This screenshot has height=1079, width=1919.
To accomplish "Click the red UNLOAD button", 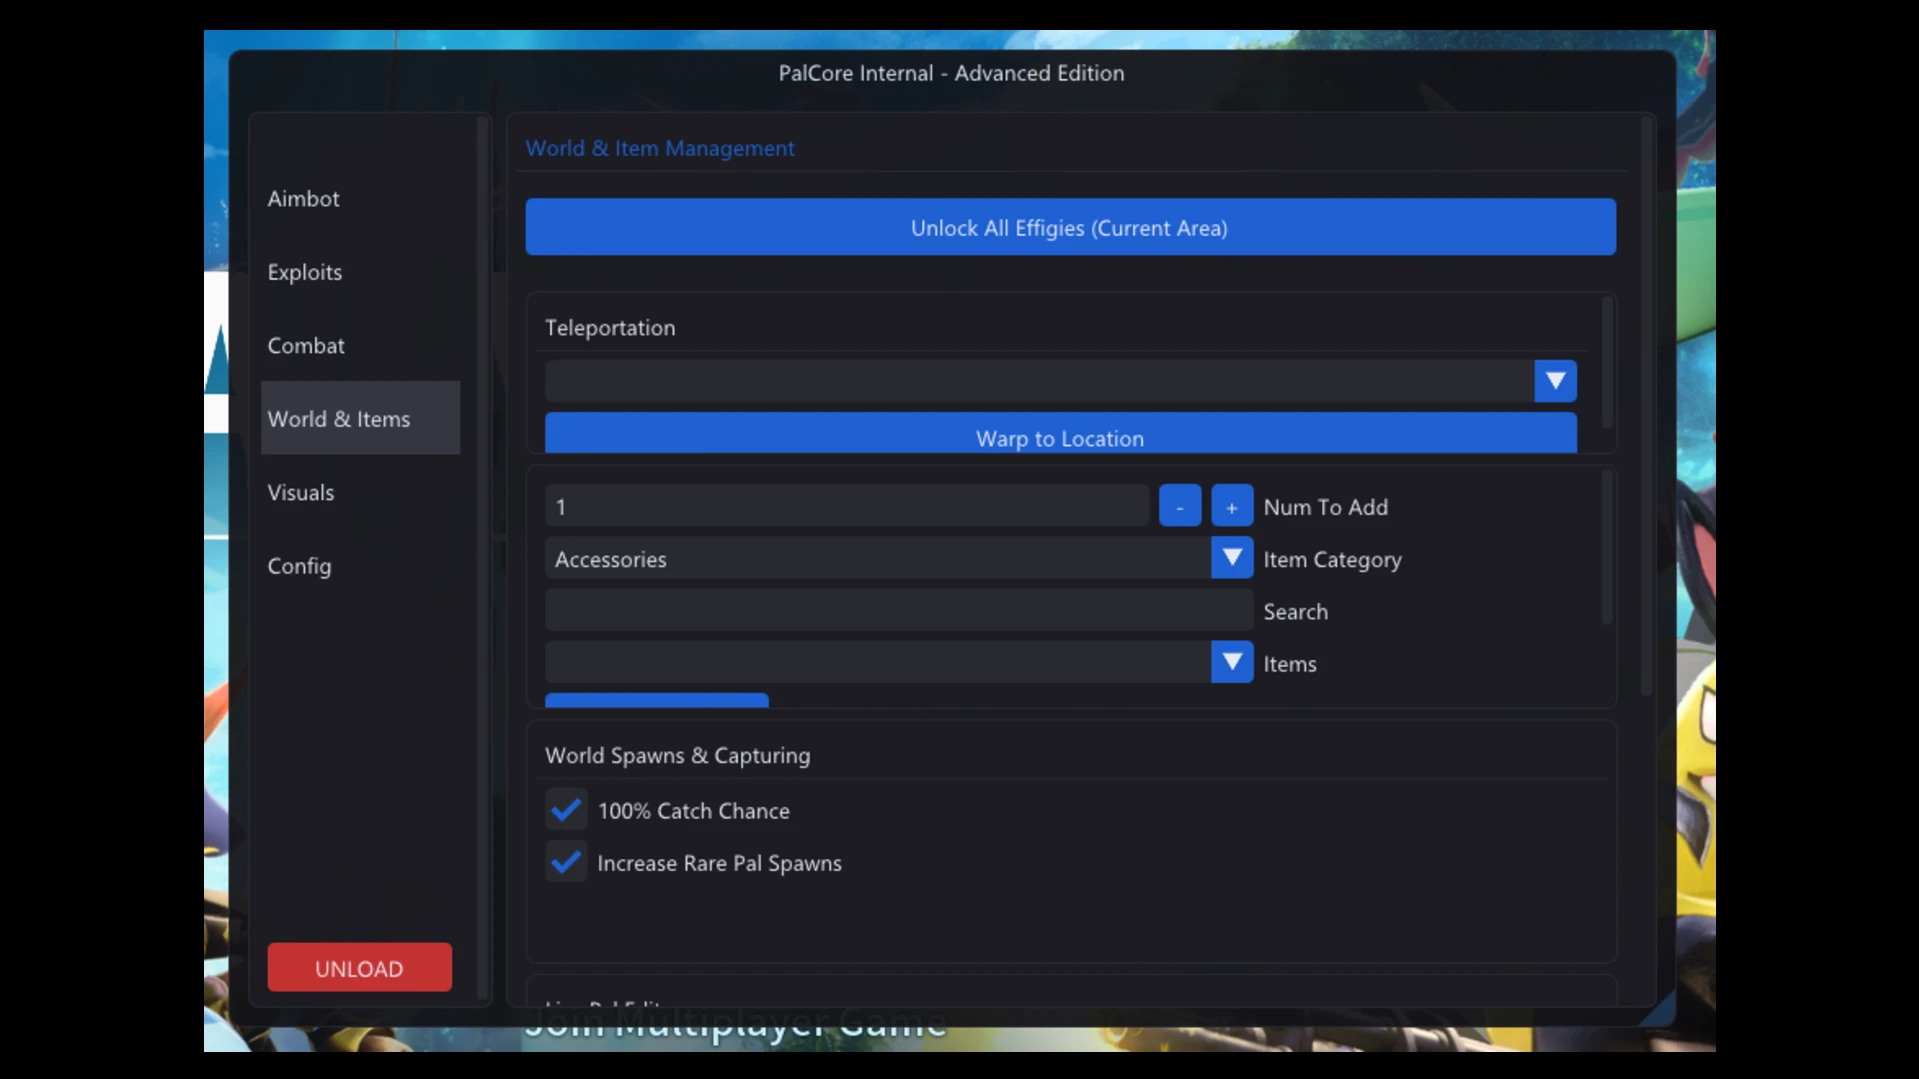I will point(359,968).
